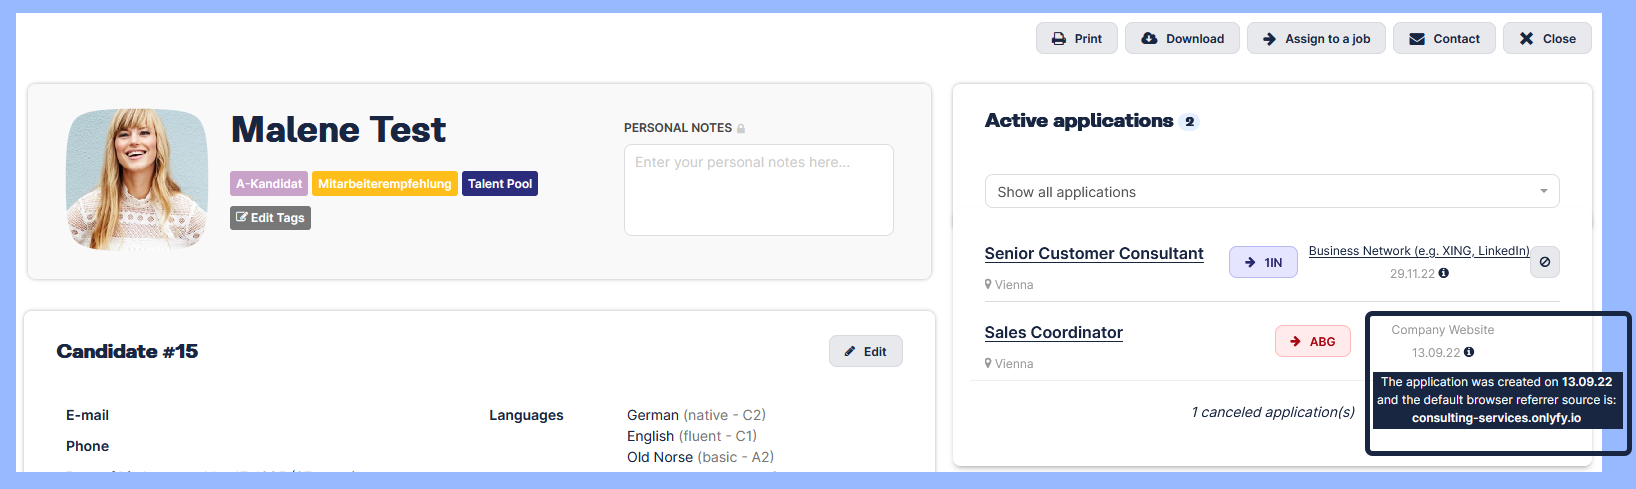The height and width of the screenshot is (489, 1636).
Task: Contact the candidate via envelope button
Action: (x=1444, y=39)
